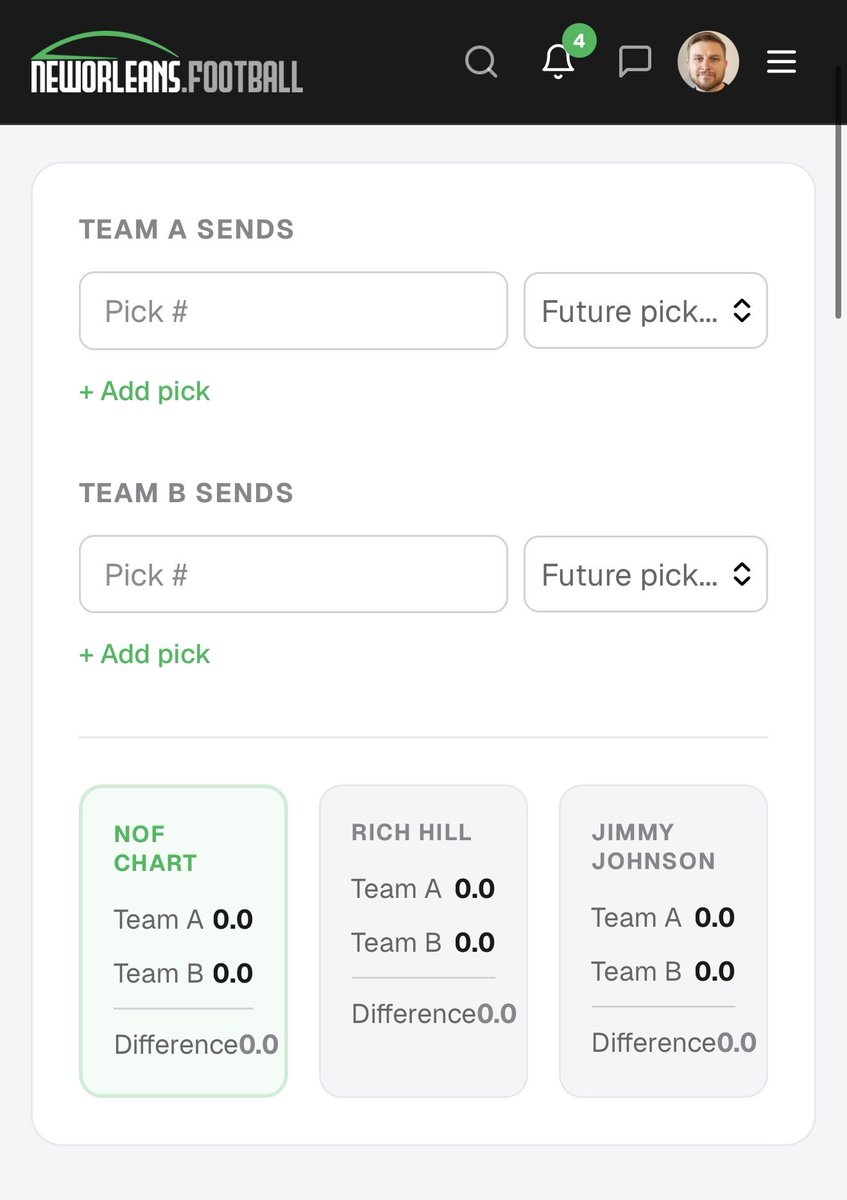Screen dimensions: 847x1200
Task: Click the Team B Sends heading
Action: coord(187,493)
